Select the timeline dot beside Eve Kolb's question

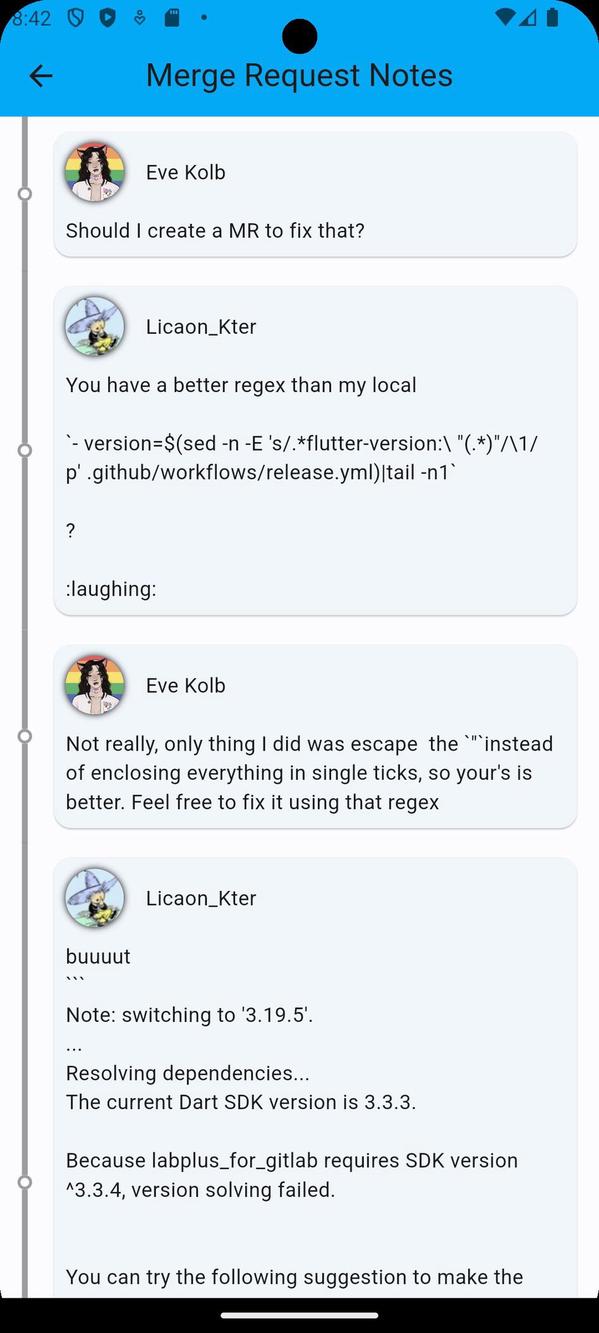pyautogui.click(x=24, y=194)
